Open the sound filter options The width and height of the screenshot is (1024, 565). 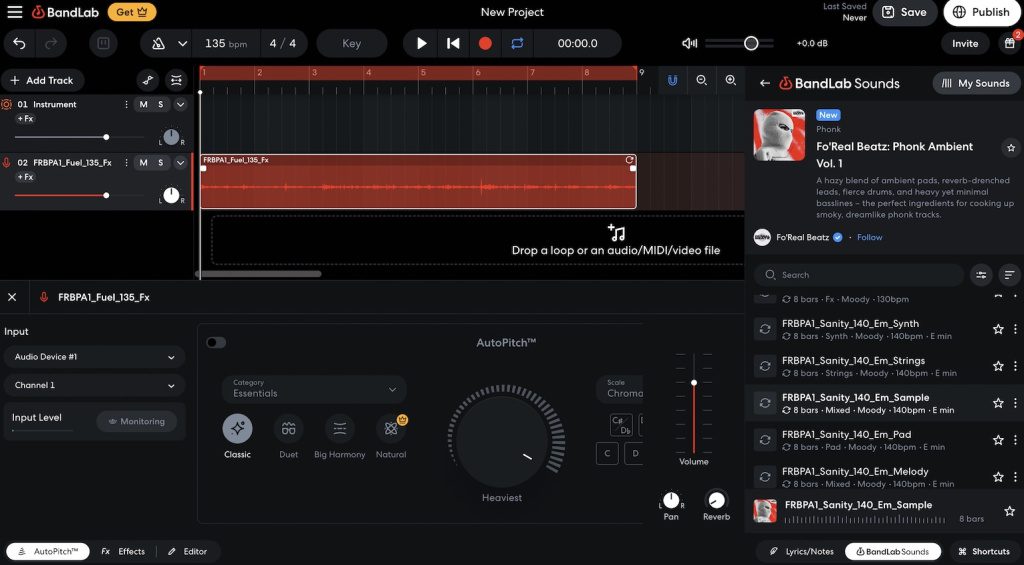pyautogui.click(x=981, y=275)
